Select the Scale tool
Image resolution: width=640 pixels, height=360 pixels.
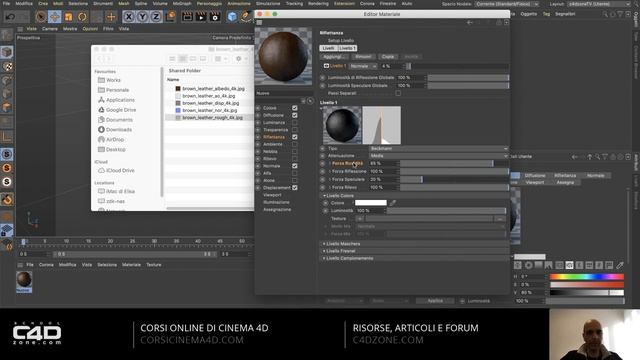point(69,17)
